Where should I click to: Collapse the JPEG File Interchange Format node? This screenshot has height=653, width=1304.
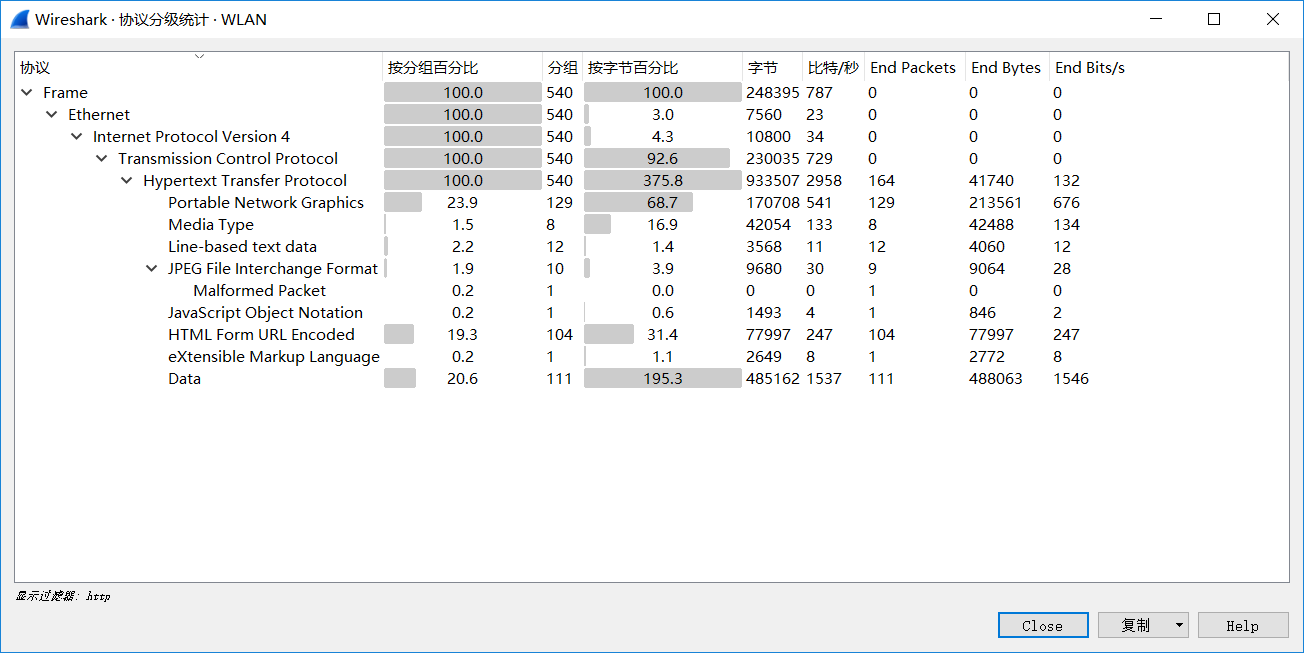151,268
